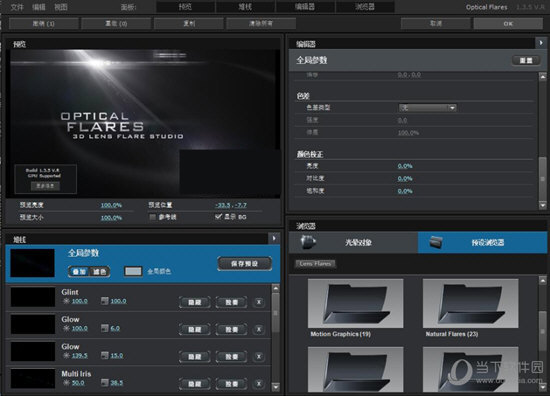Solo the Glow element with brightness 139.5
Image resolution: width=550 pixels, height=396 pixels.
click(x=232, y=357)
